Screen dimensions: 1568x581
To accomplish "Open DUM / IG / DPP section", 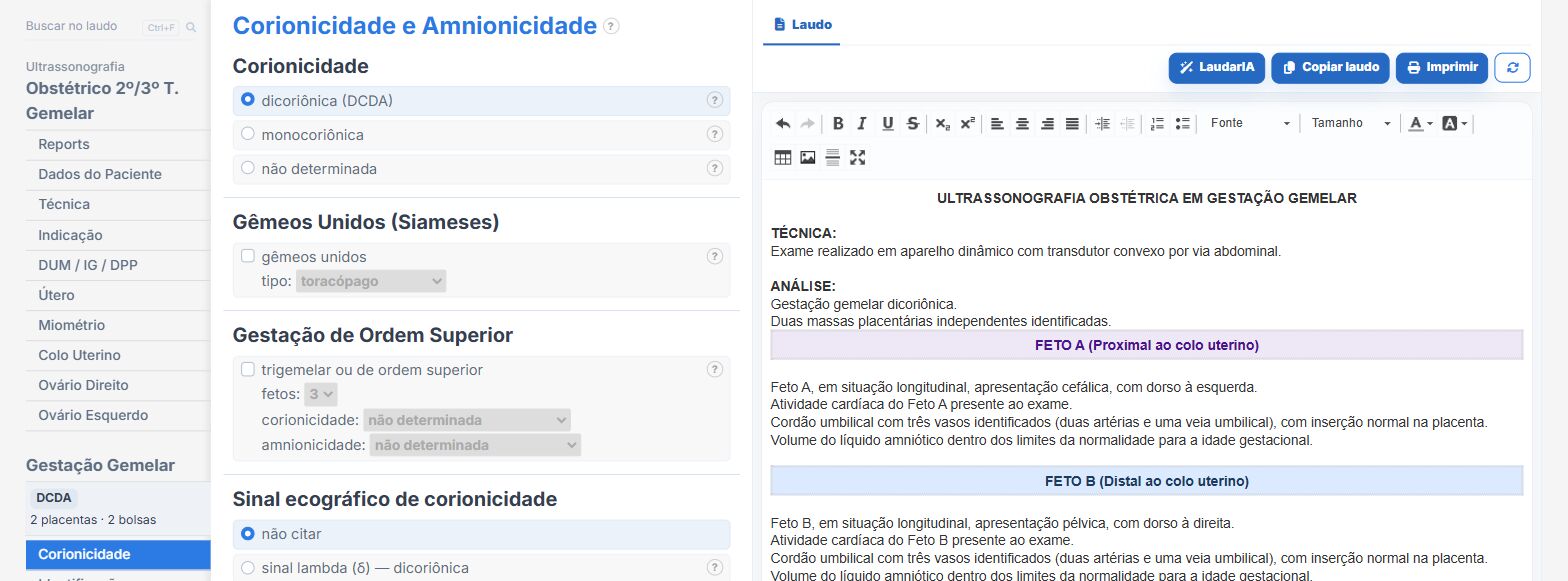I will [x=118, y=265].
